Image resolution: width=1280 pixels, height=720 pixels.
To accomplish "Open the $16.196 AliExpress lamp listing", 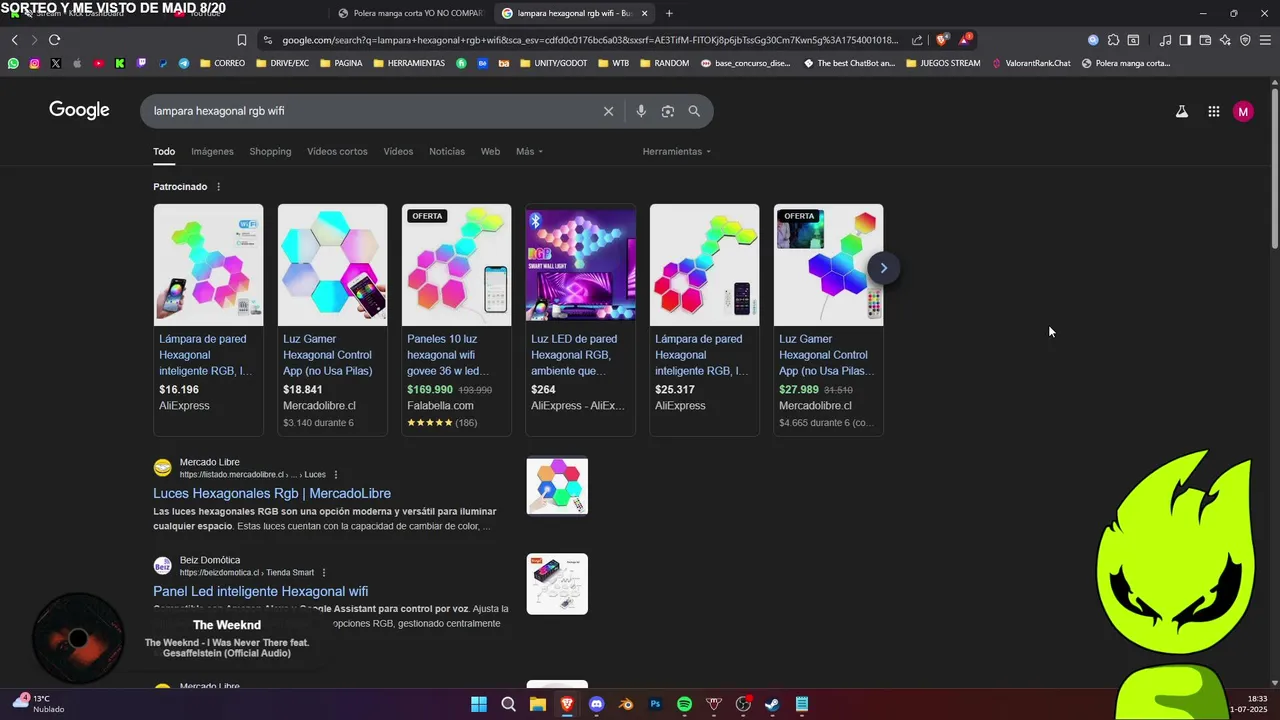I will (208, 320).
